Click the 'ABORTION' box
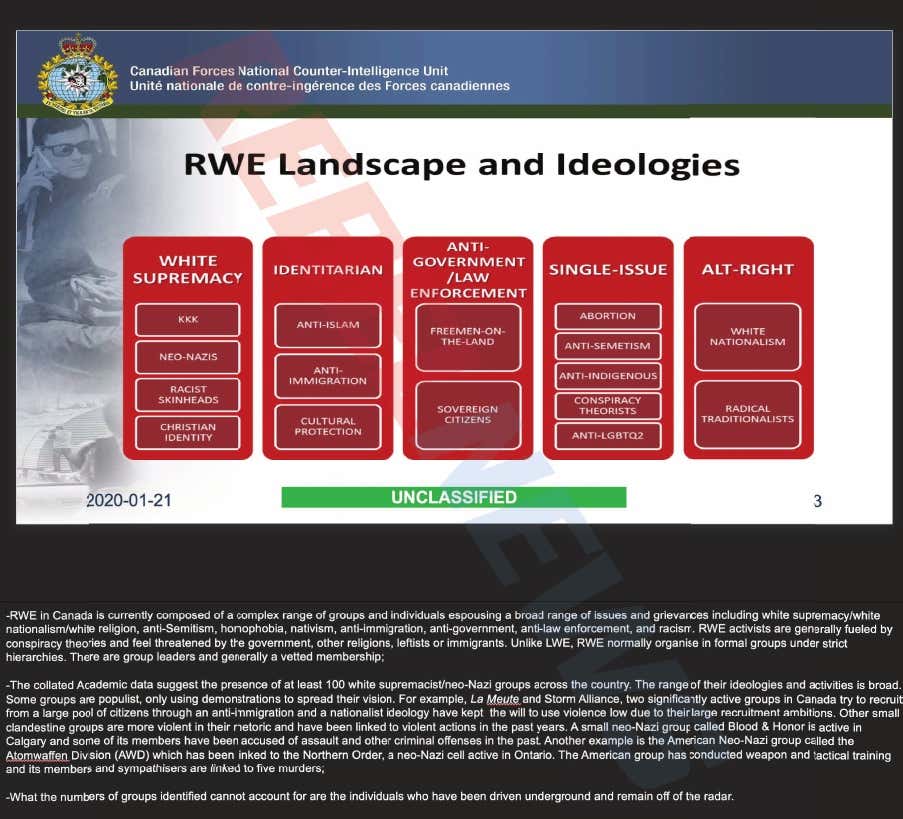Viewport: 903px width, 819px height. pyautogui.click(x=608, y=316)
